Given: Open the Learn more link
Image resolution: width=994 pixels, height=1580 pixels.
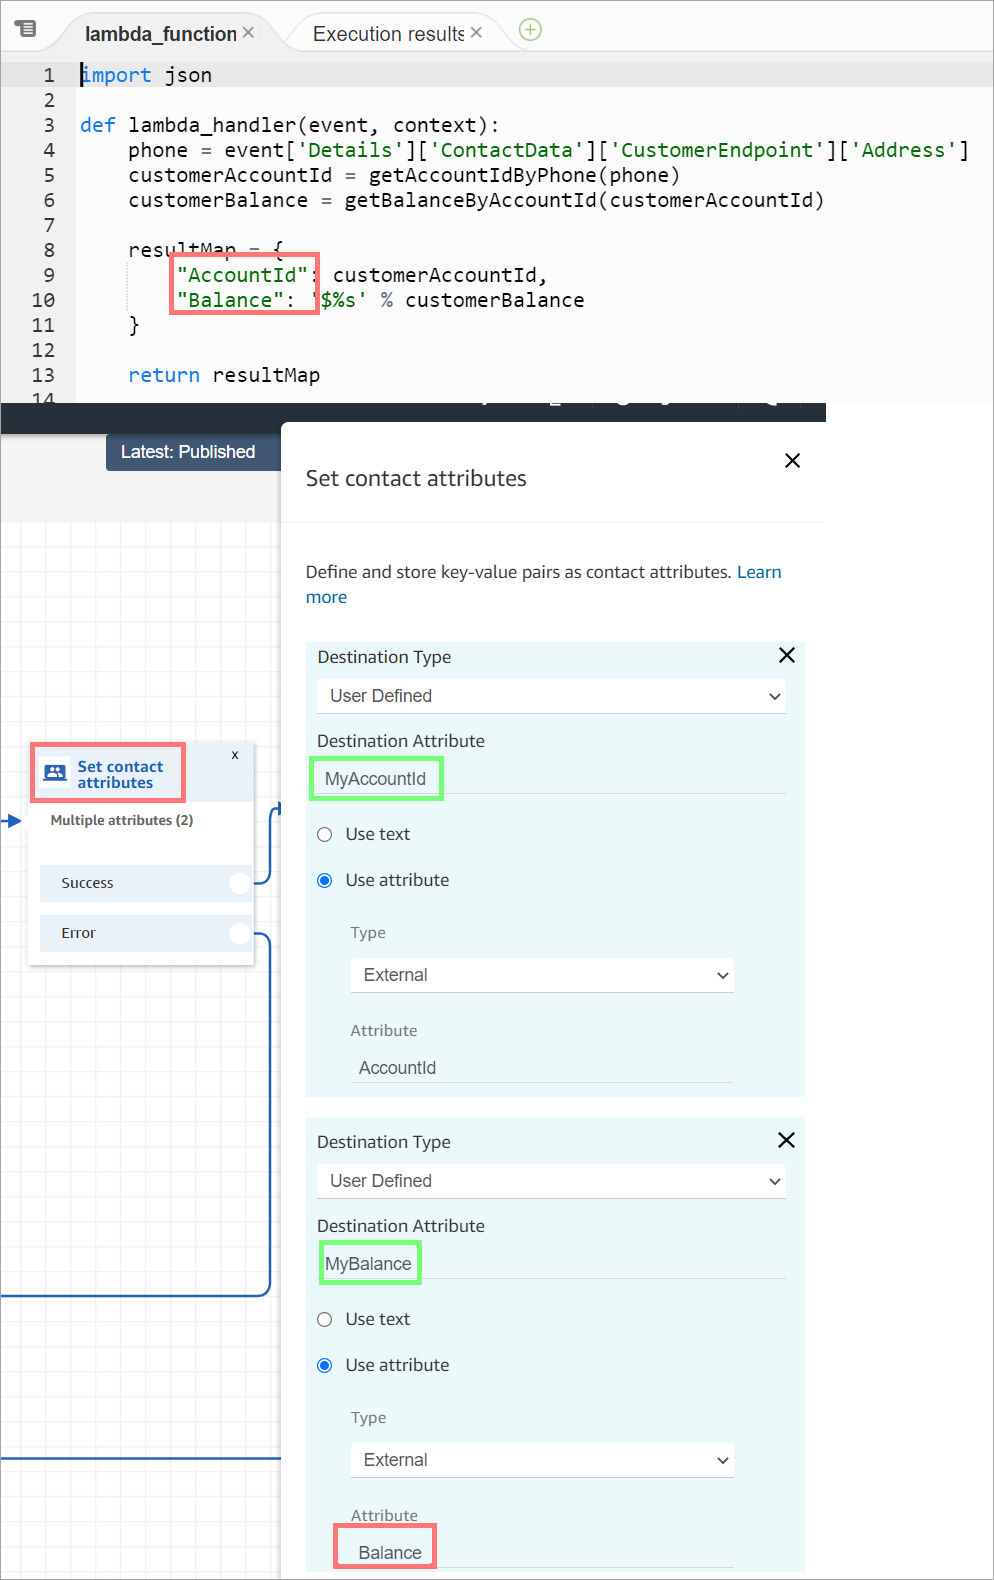Looking at the screenshot, I should [x=758, y=572].
